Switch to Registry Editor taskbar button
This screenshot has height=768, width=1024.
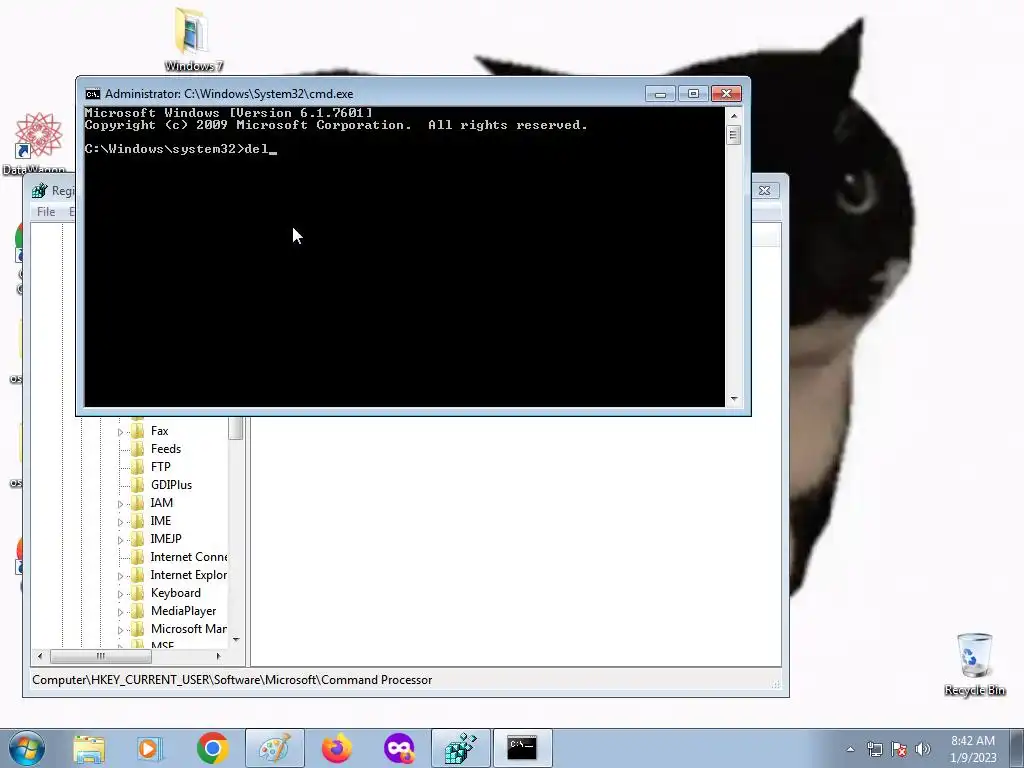[x=460, y=748]
